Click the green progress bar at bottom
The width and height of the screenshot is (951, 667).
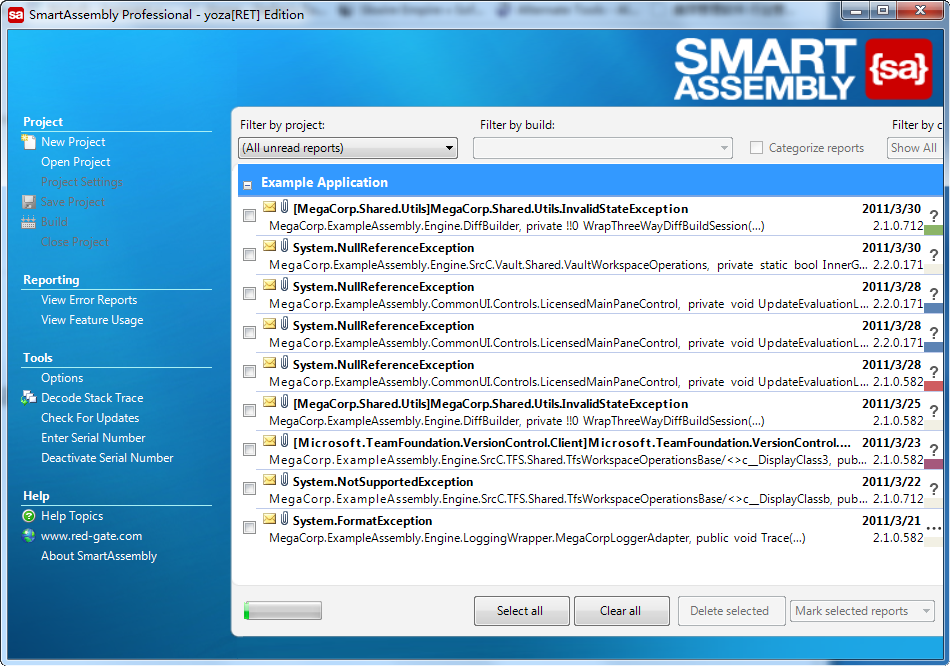click(283, 611)
